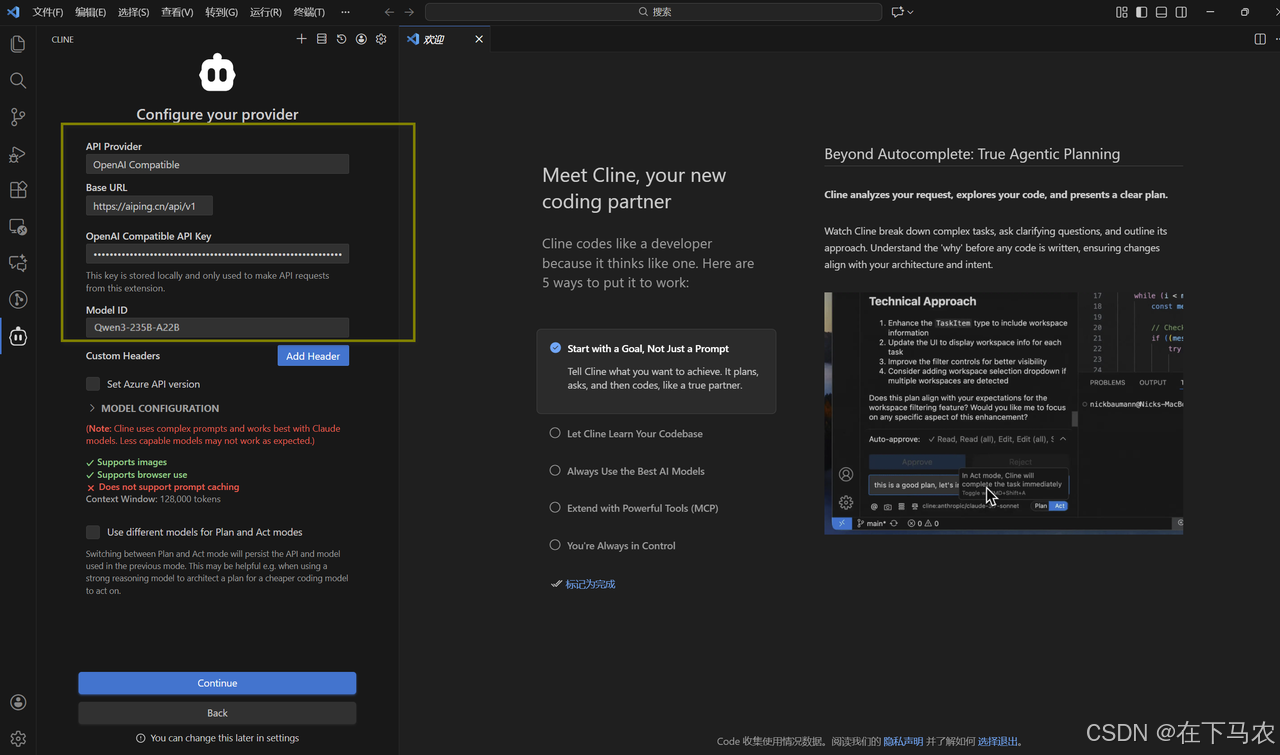Open the 选择(S) menu
The height and width of the screenshot is (755, 1280).
[x=134, y=12]
